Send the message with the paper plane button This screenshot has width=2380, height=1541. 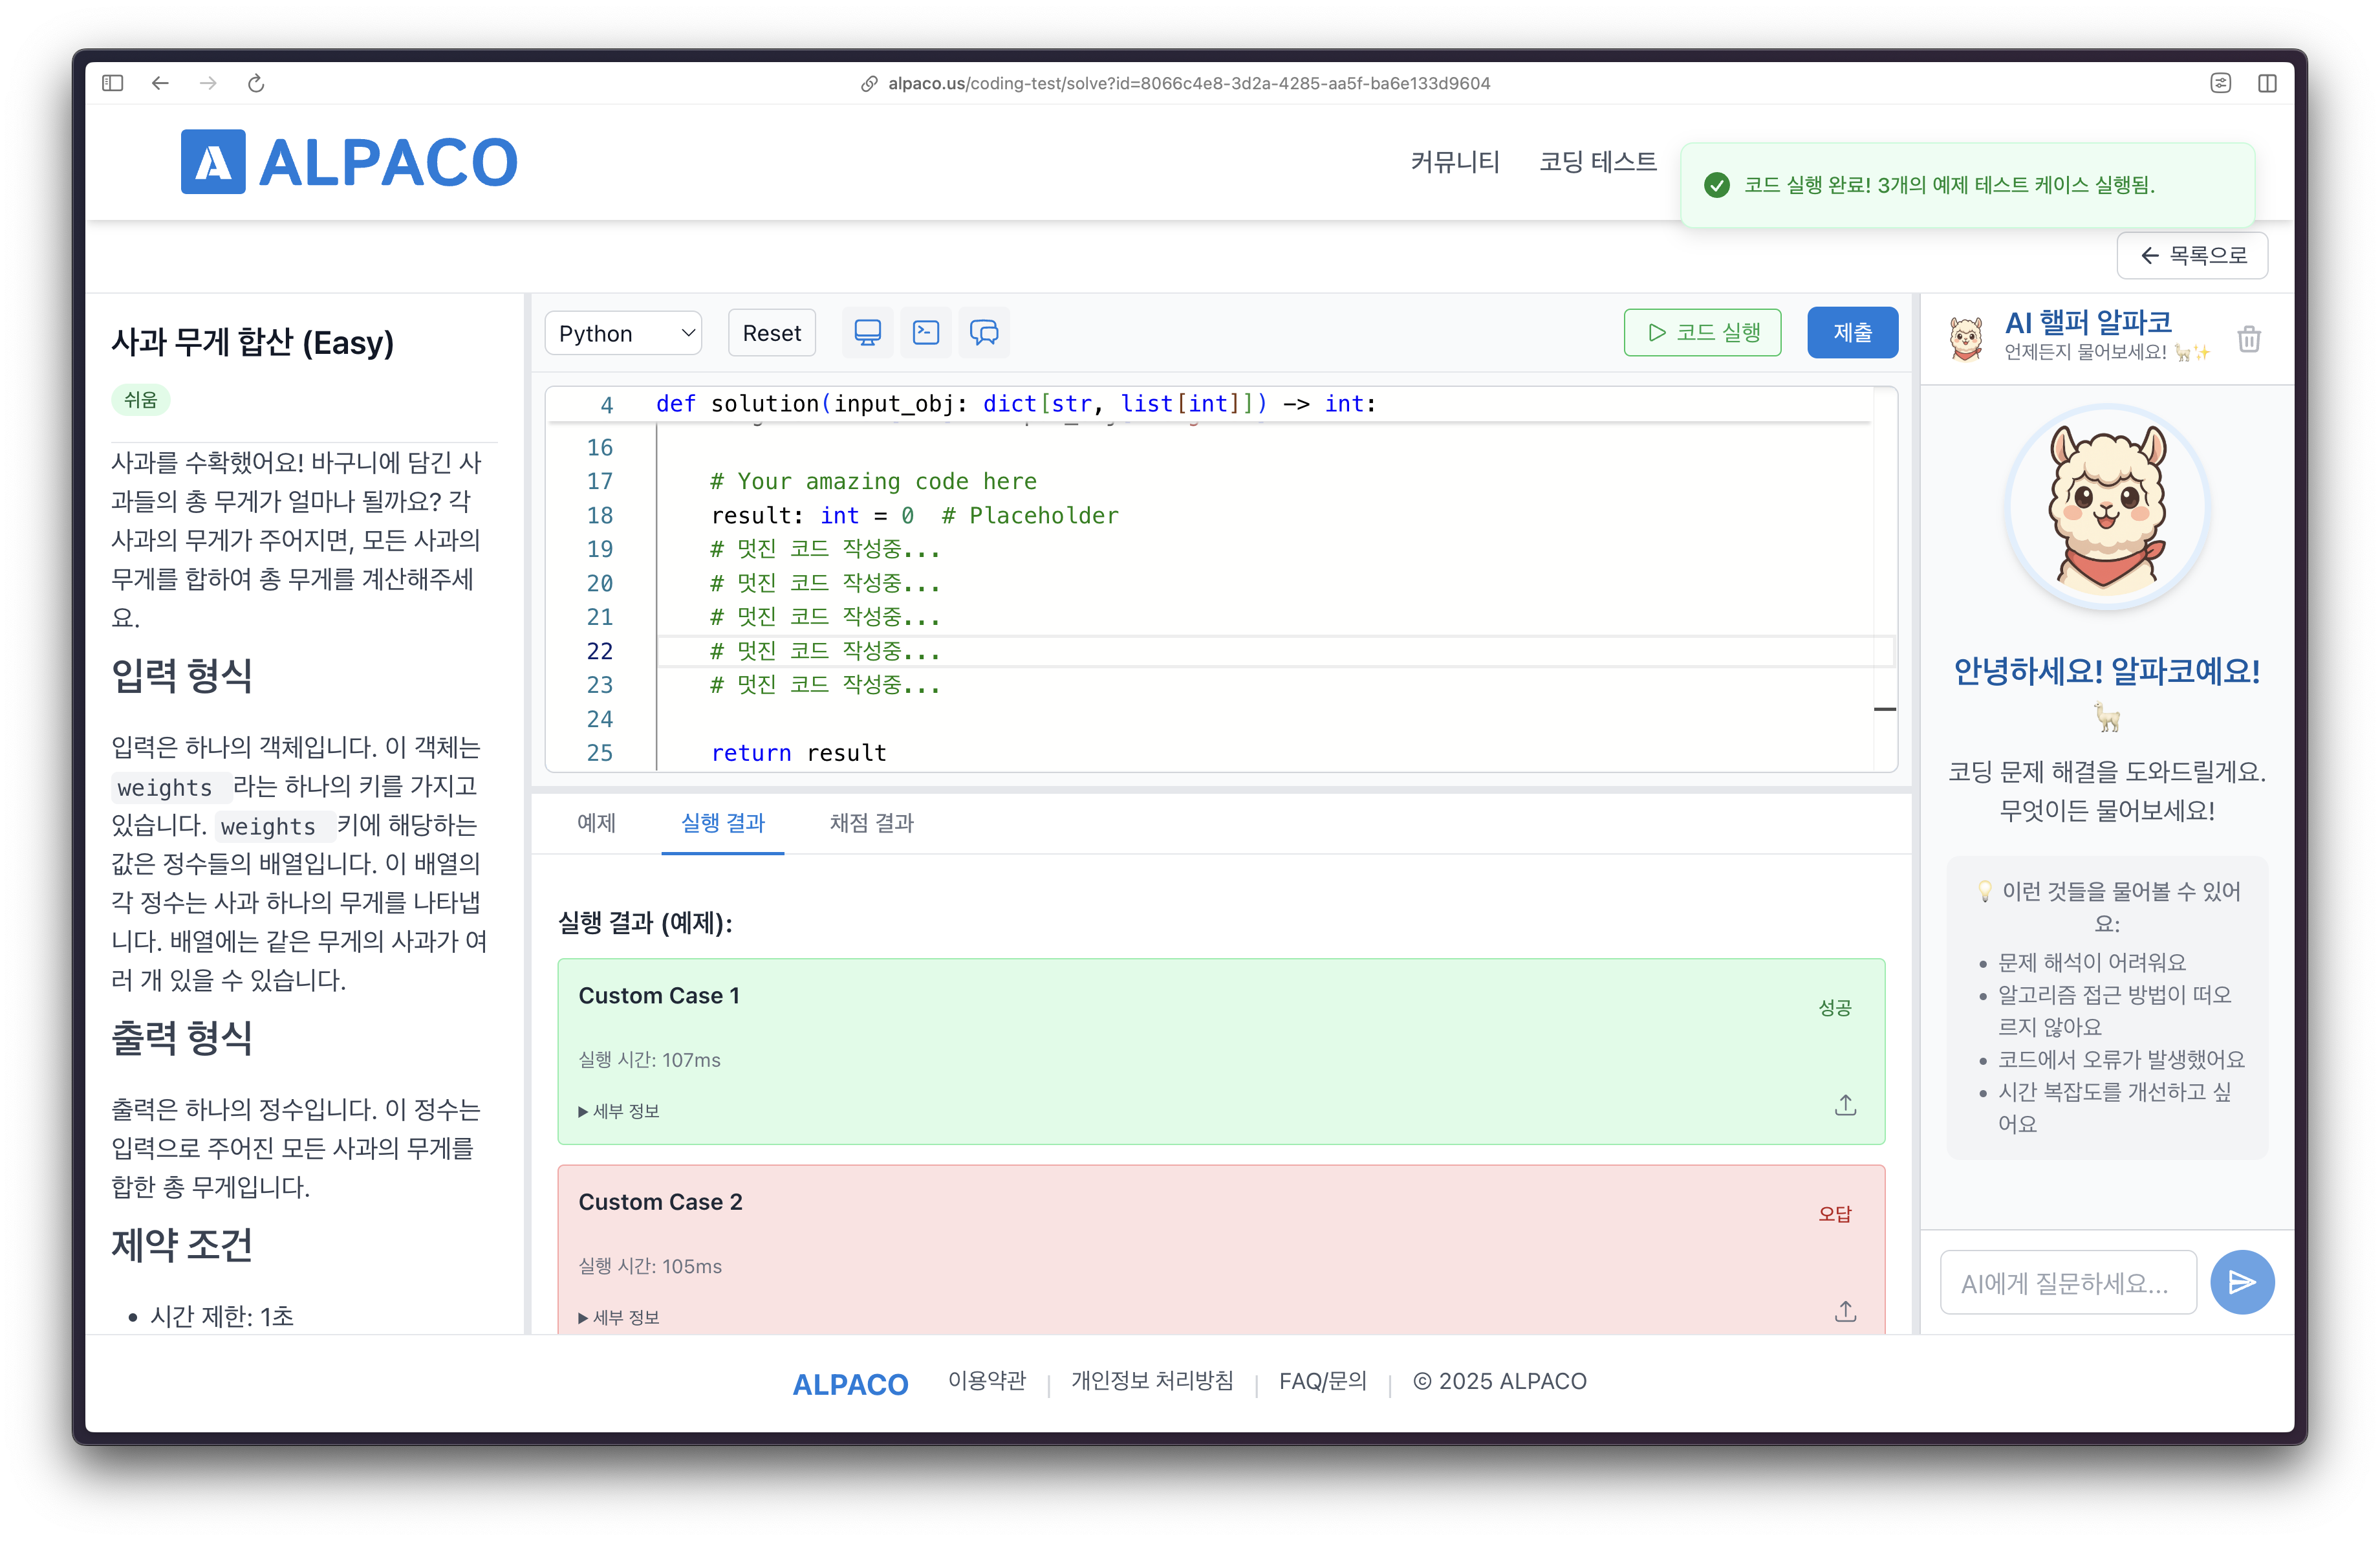[2241, 1282]
